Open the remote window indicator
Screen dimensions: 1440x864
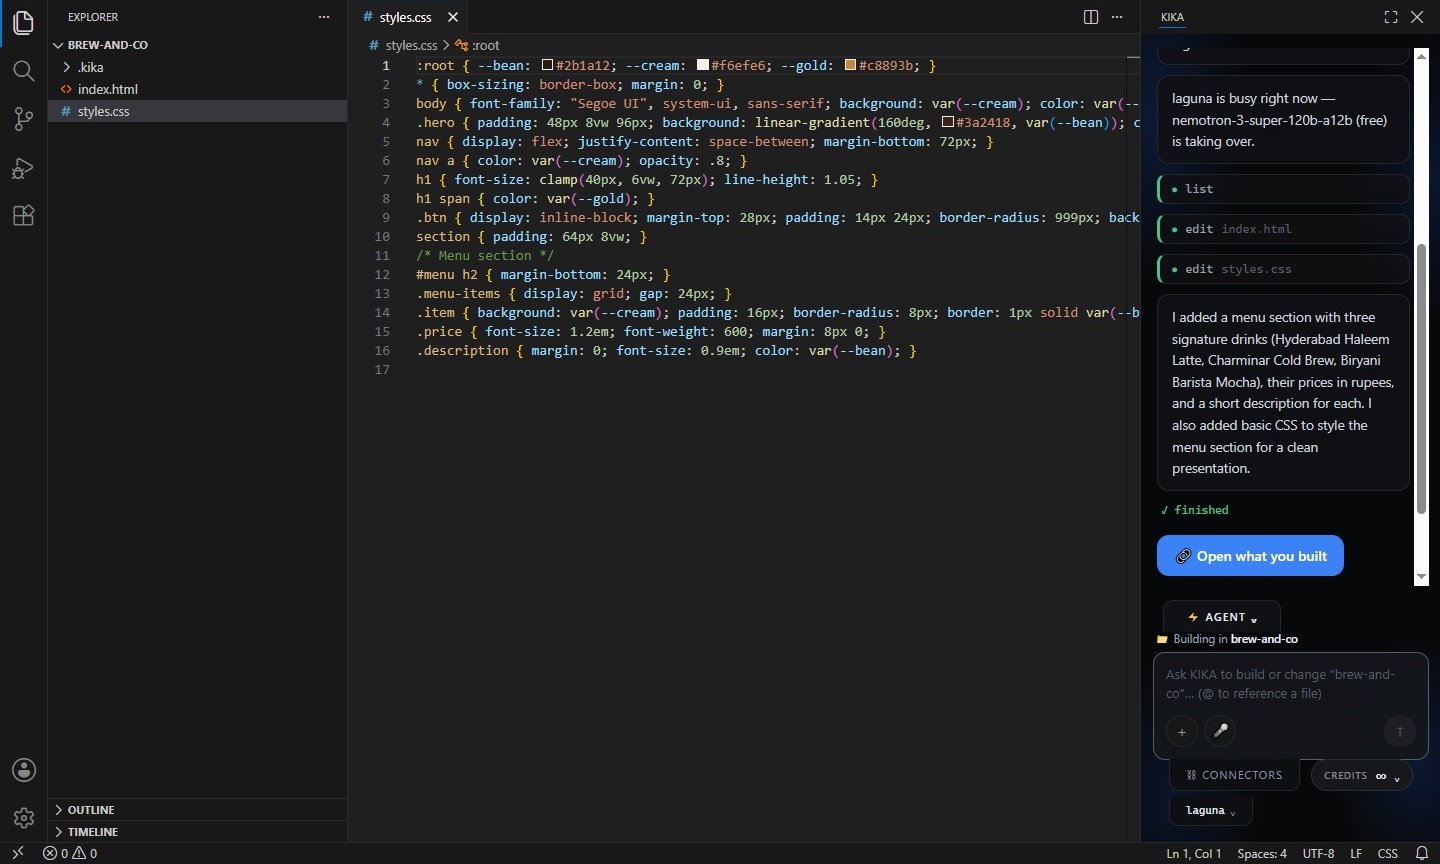(17, 853)
